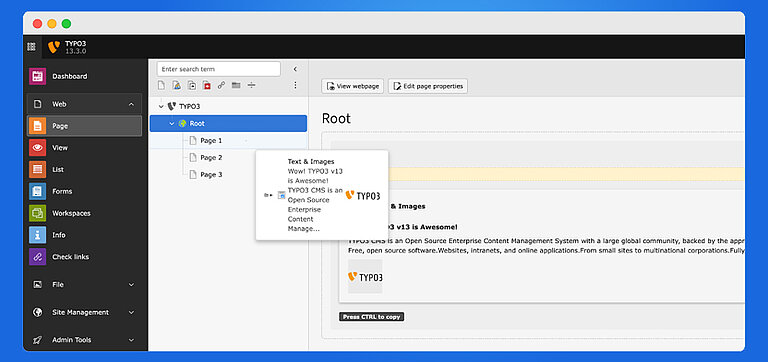768x362 pixels.
Task: Click Edit page properties button
Action: [428, 86]
